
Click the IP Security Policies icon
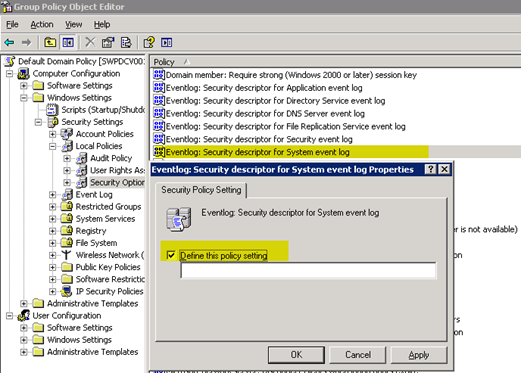(x=67, y=291)
